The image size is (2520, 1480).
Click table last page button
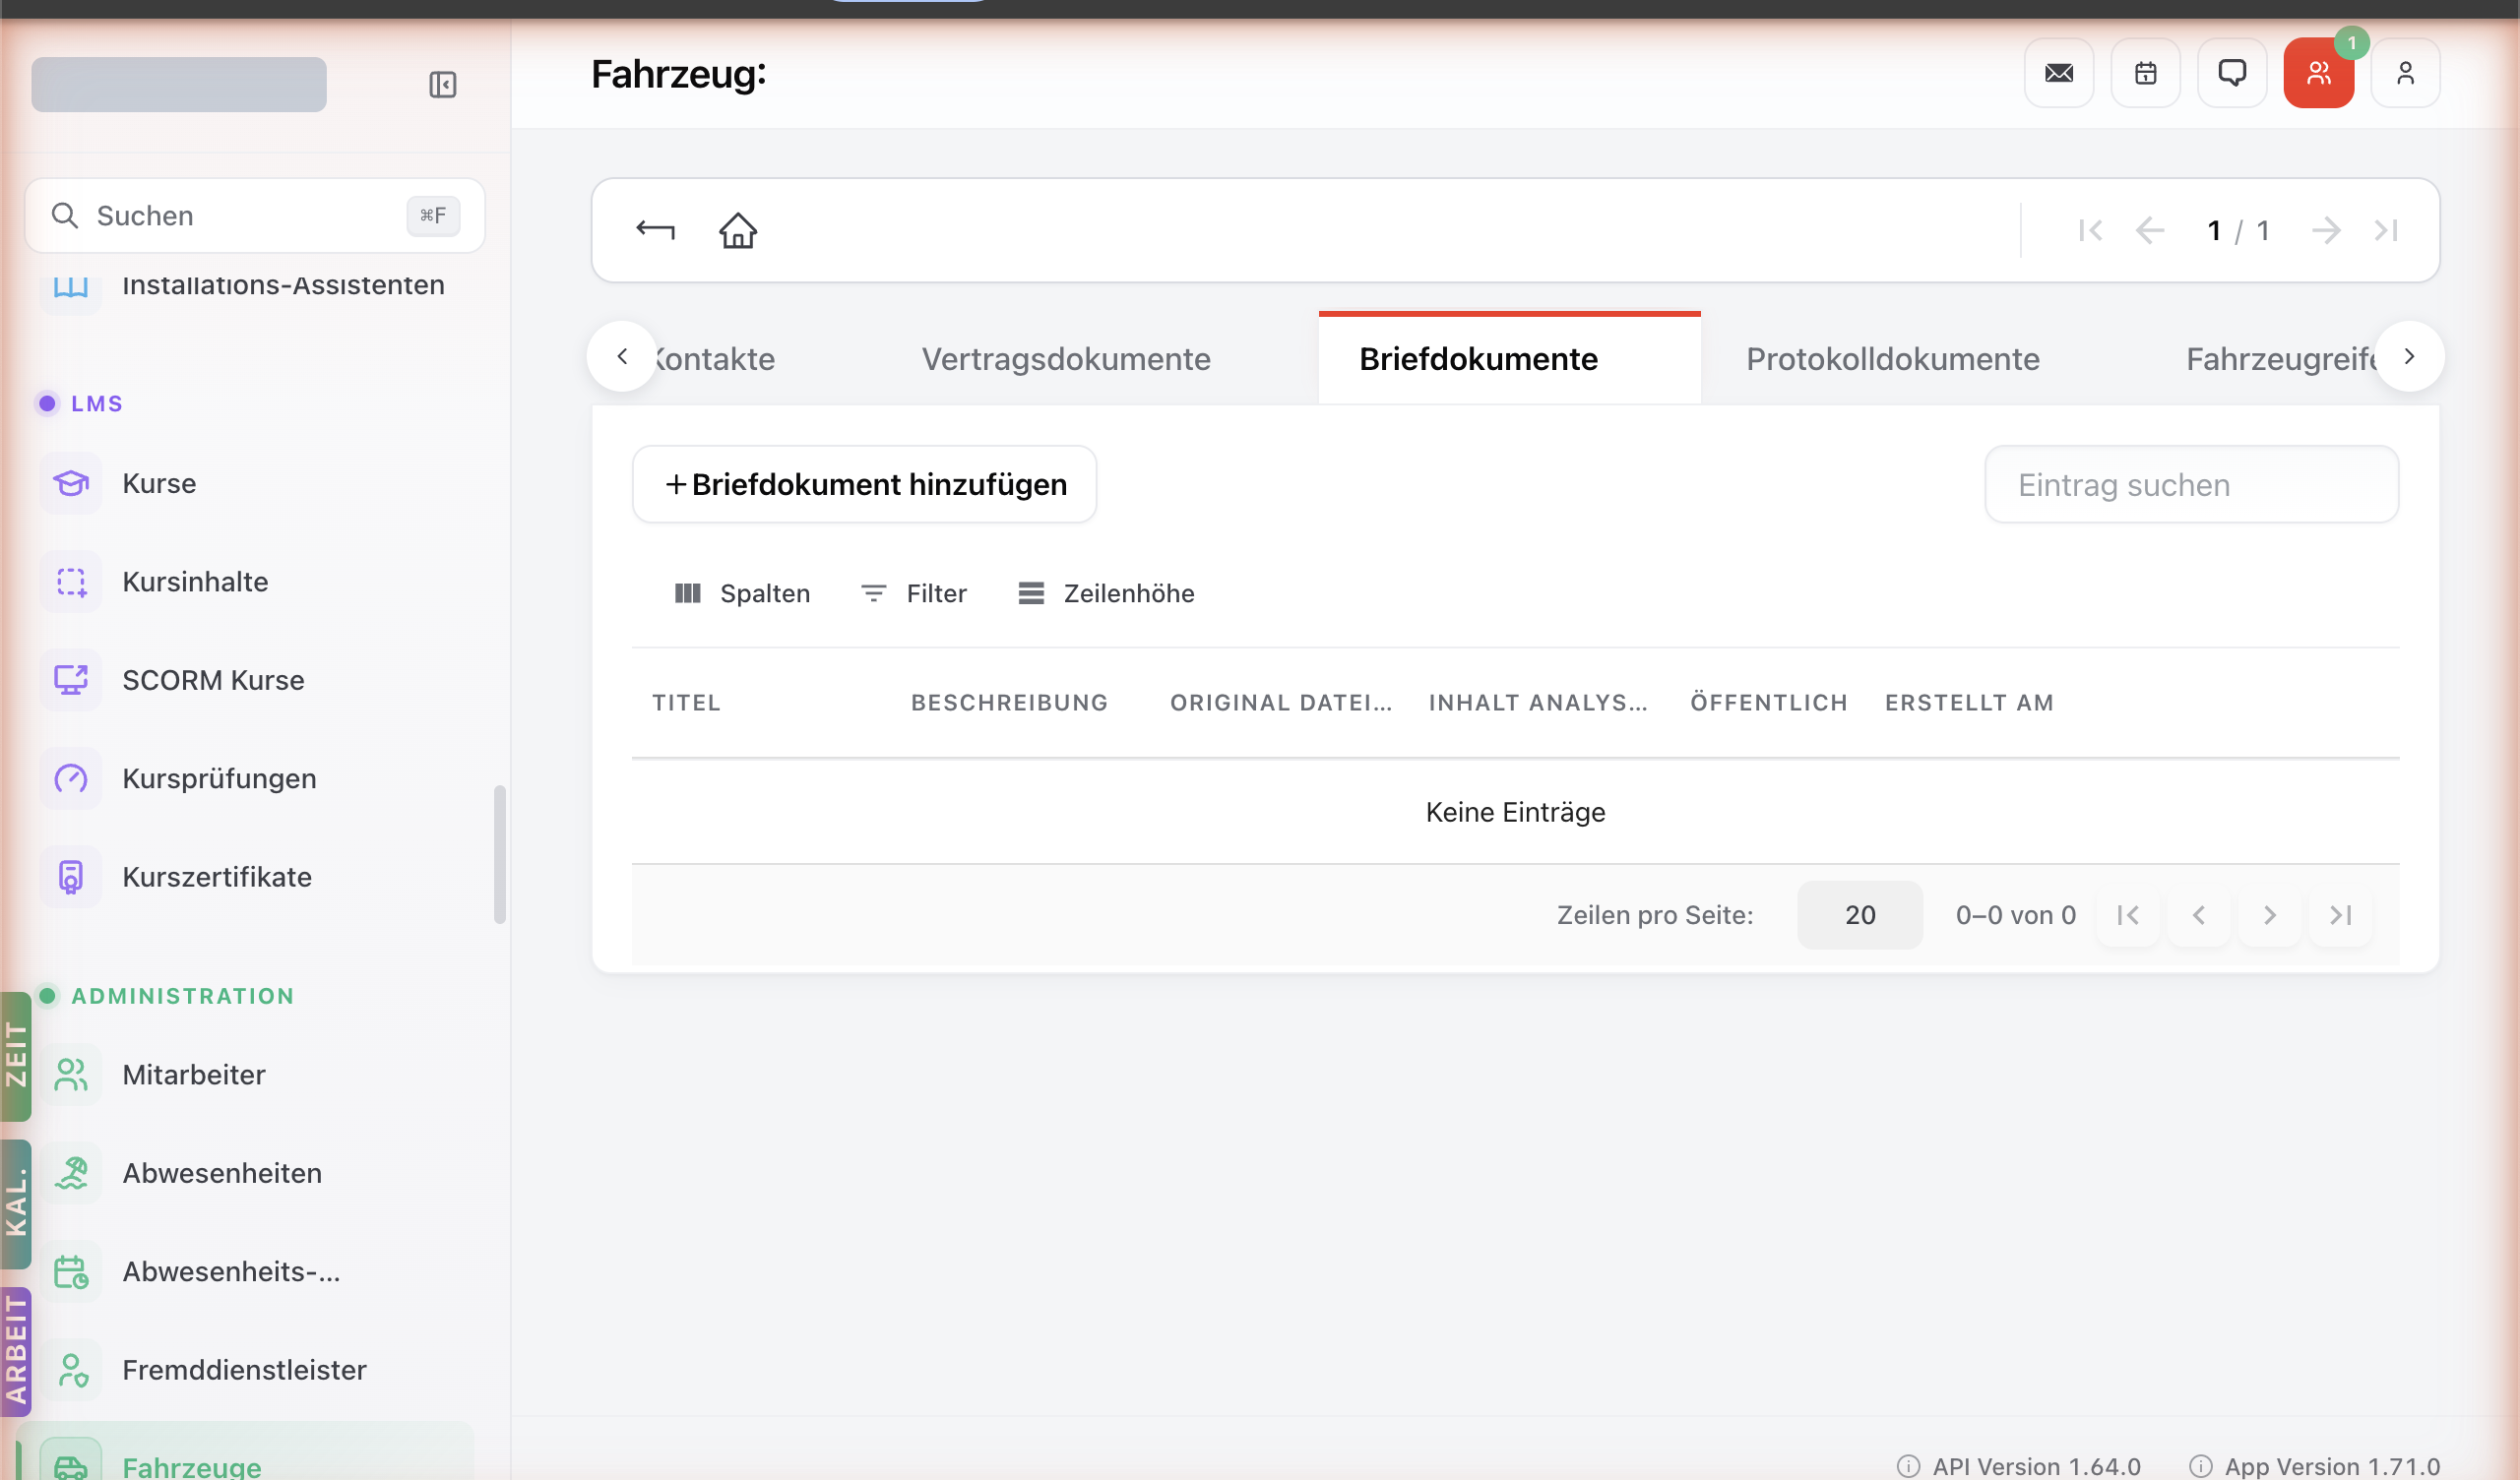2340,915
